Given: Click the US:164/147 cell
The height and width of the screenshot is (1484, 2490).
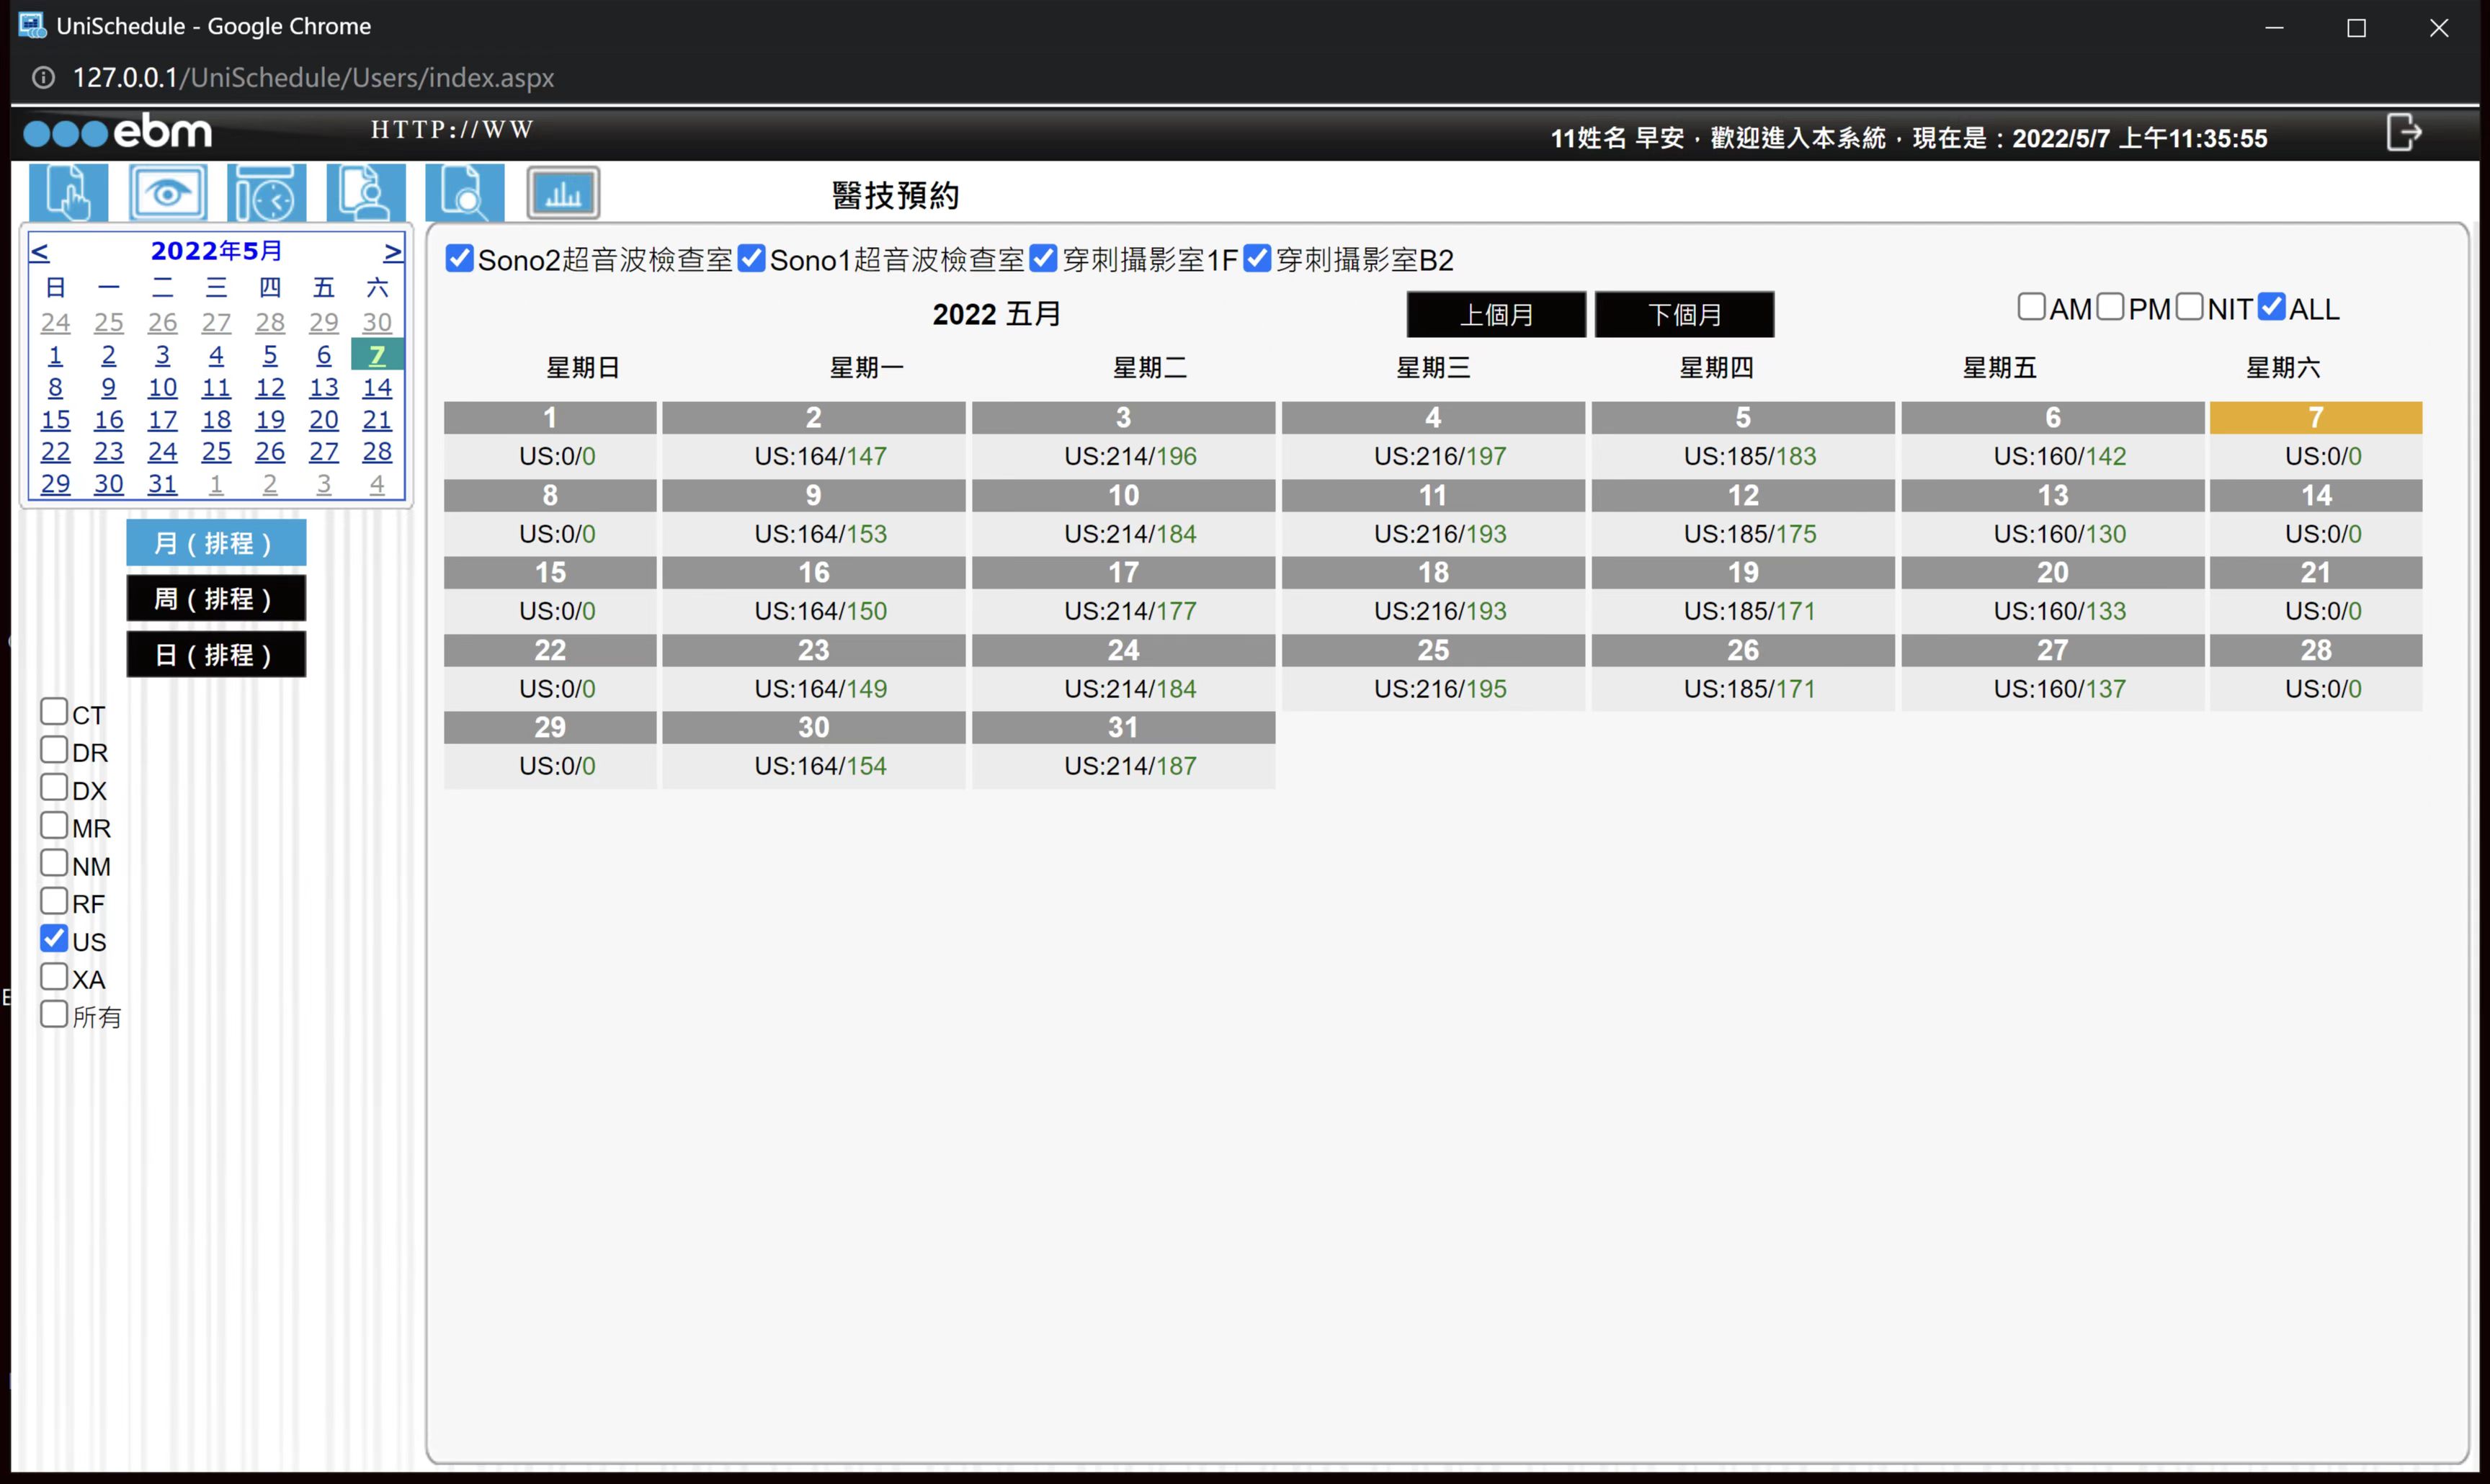Looking at the screenshot, I should click(x=821, y=456).
